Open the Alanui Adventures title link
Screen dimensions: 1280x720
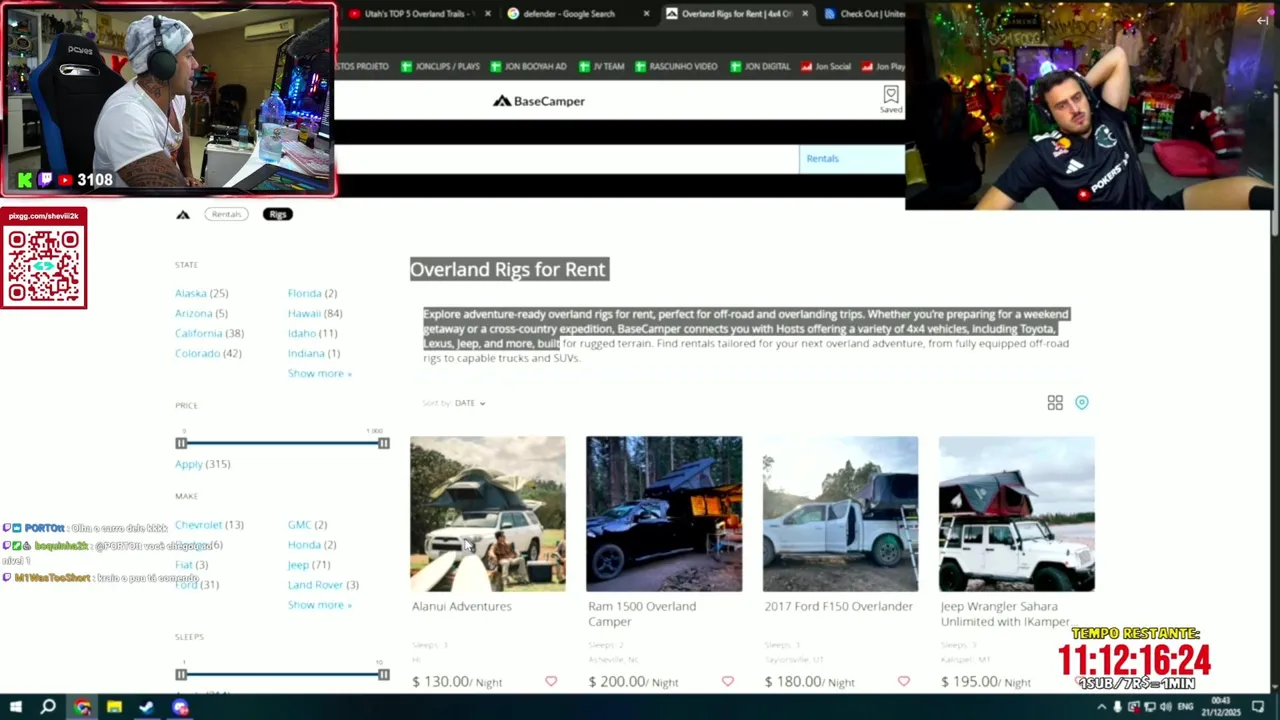(462, 606)
